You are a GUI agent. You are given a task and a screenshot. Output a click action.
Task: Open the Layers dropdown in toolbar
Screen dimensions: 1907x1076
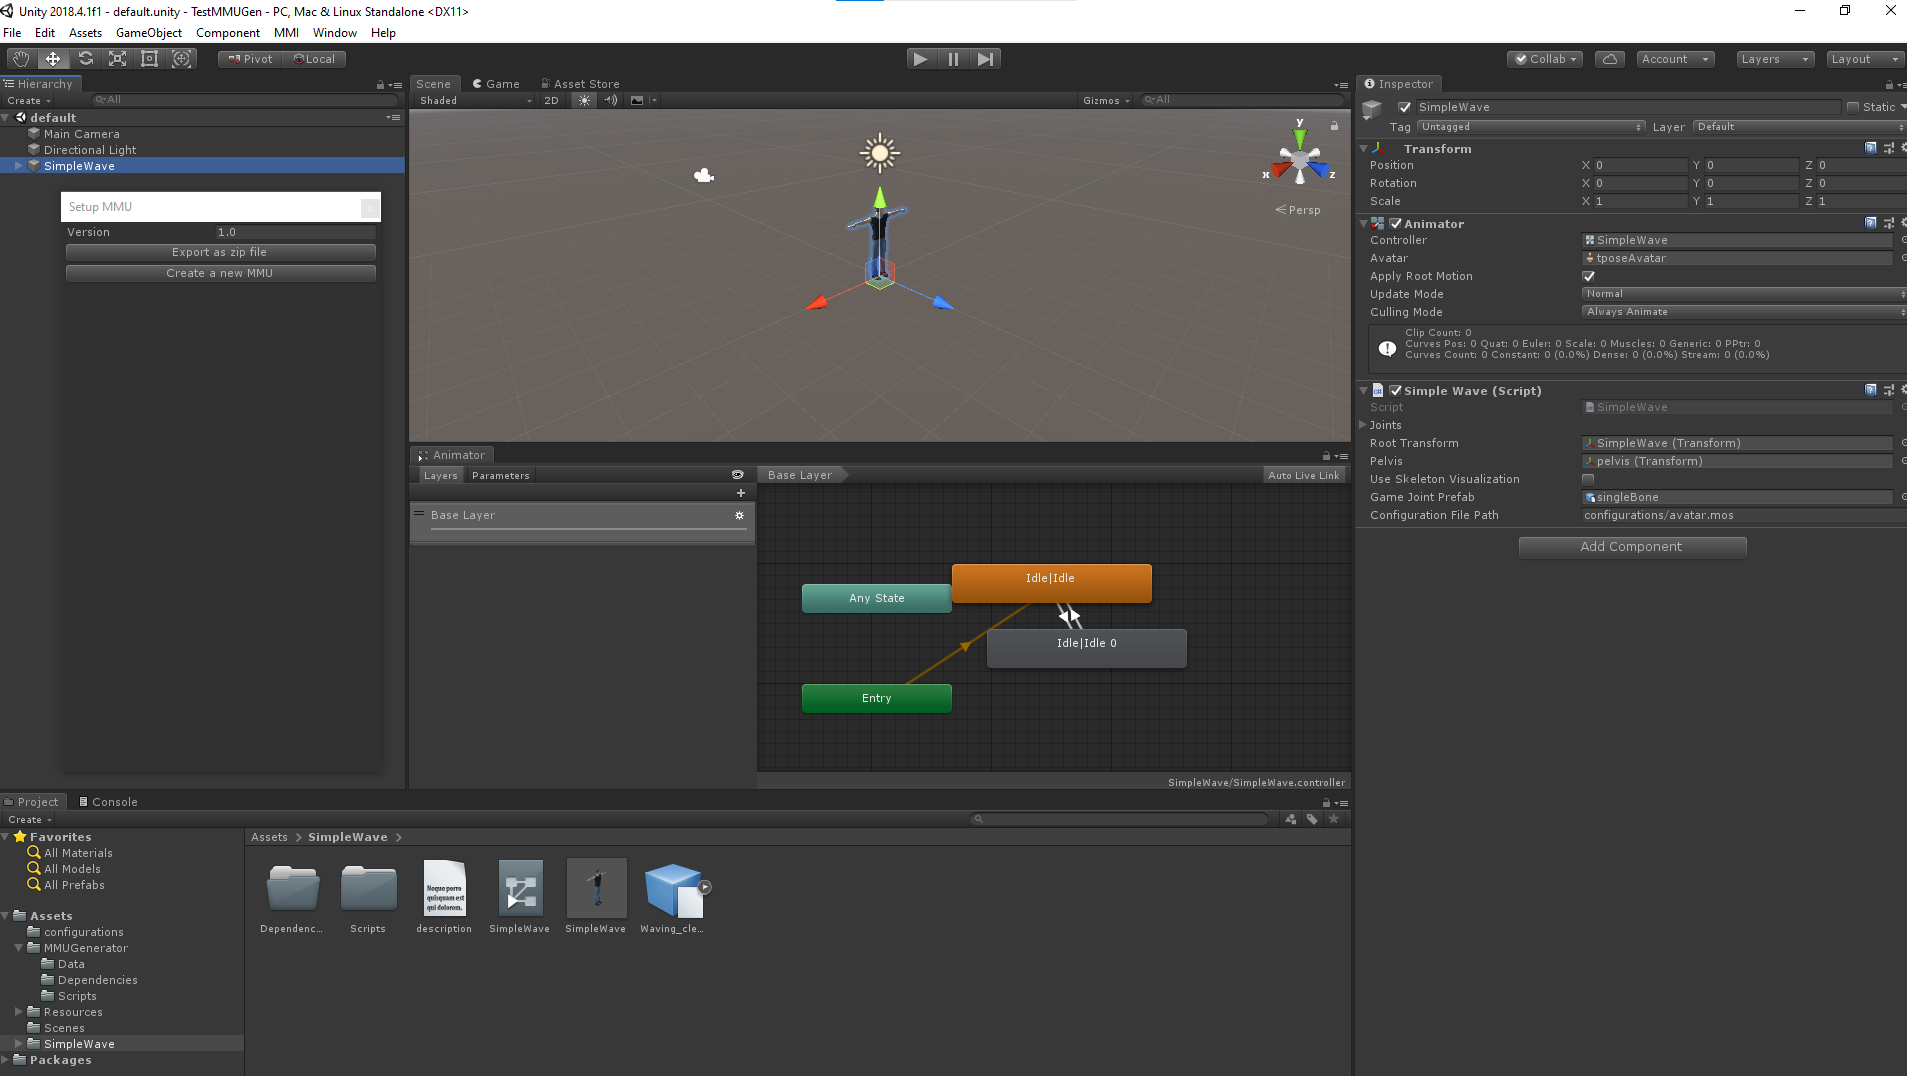click(1775, 59)
